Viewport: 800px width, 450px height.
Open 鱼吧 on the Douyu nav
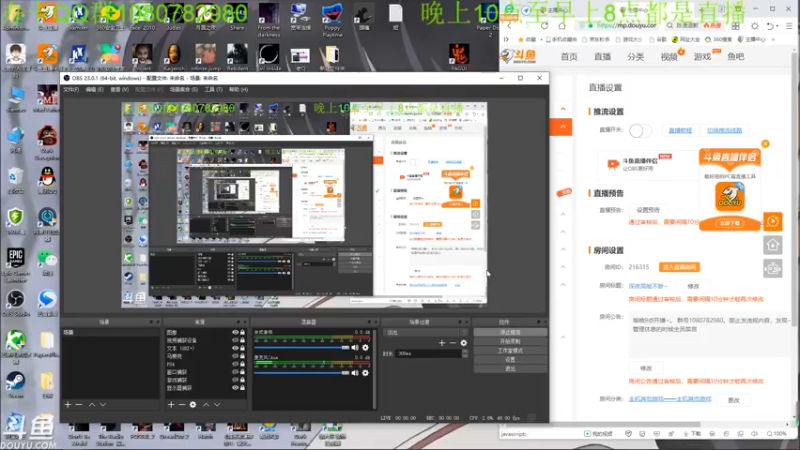coord(736,57)
